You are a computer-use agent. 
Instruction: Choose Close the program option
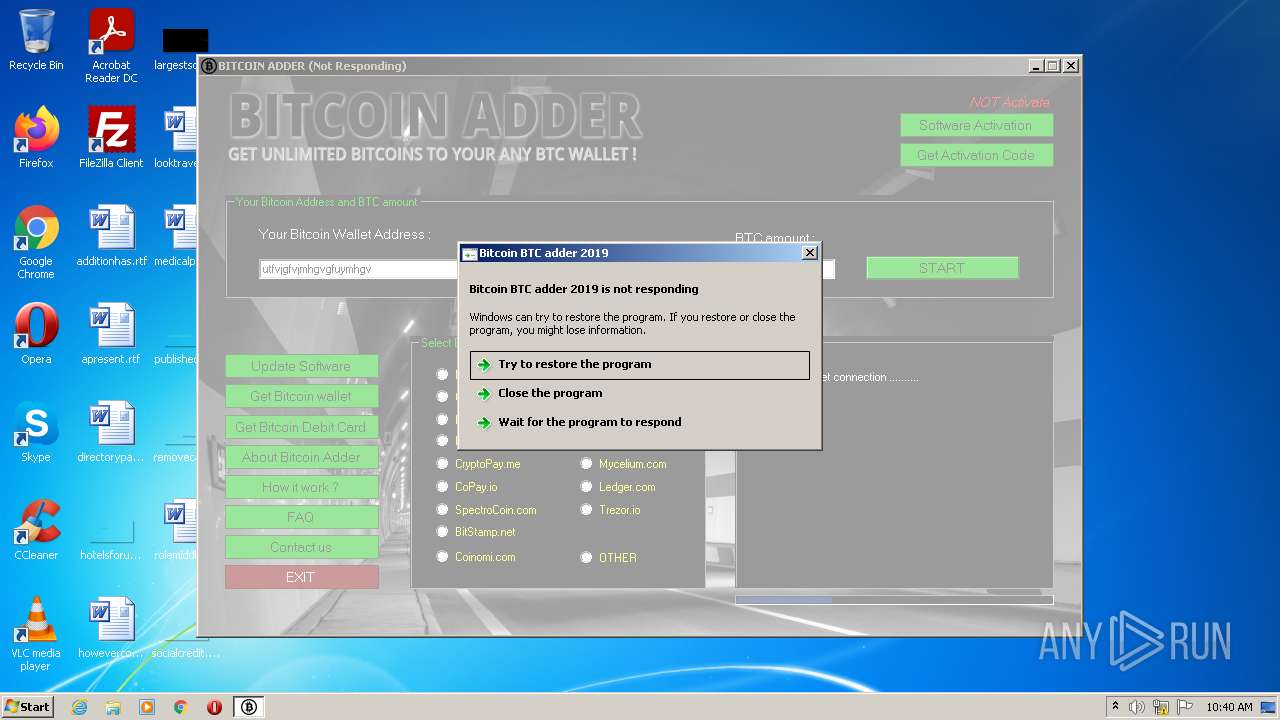click(640, 393)
